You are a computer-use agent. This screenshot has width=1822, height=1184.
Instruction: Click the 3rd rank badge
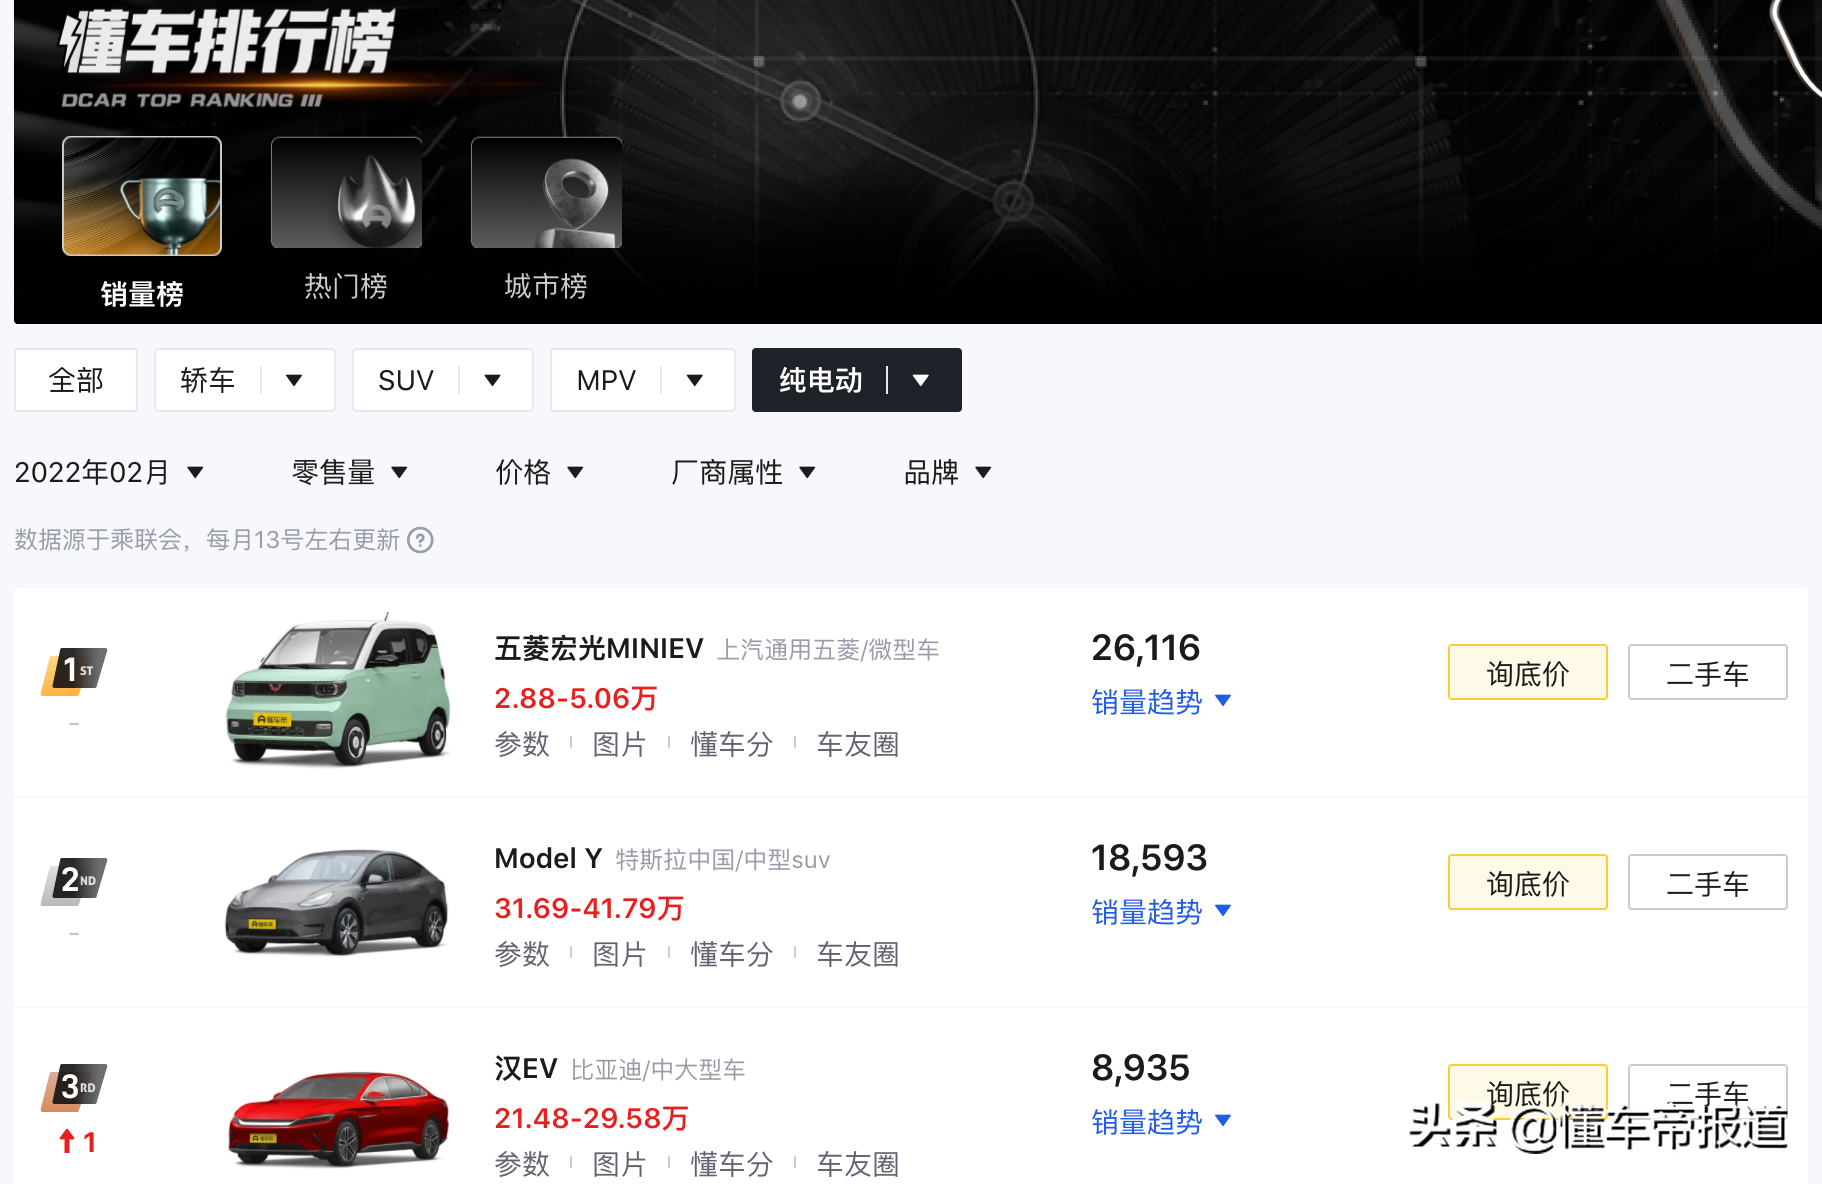tap(75, 1087)
